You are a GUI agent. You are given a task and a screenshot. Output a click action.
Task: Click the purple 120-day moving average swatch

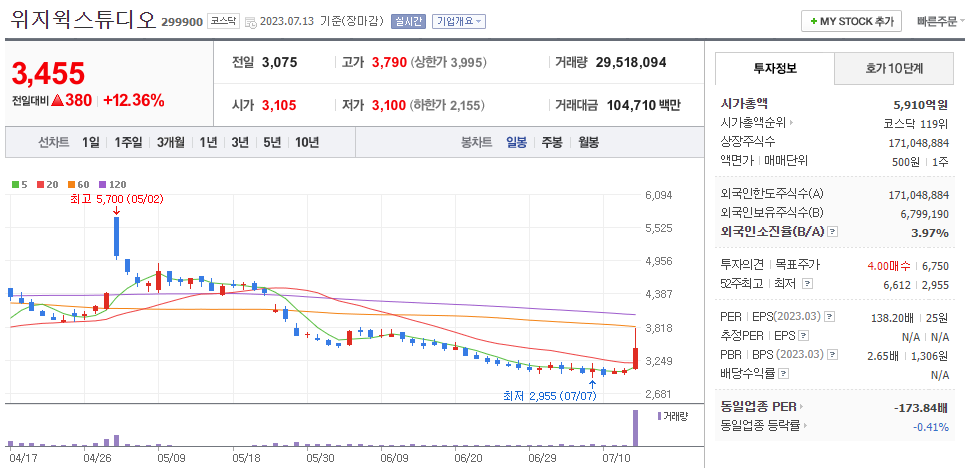click(x=102, y=184)
